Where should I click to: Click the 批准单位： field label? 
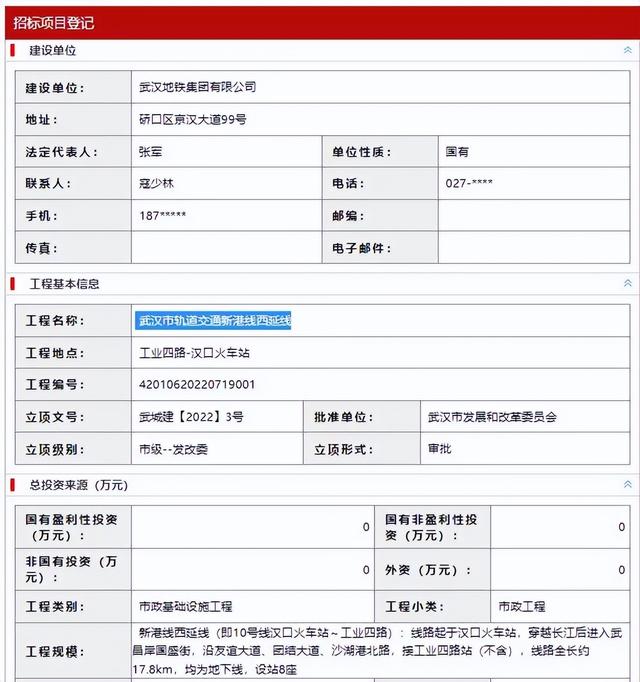tap(344, 417)
